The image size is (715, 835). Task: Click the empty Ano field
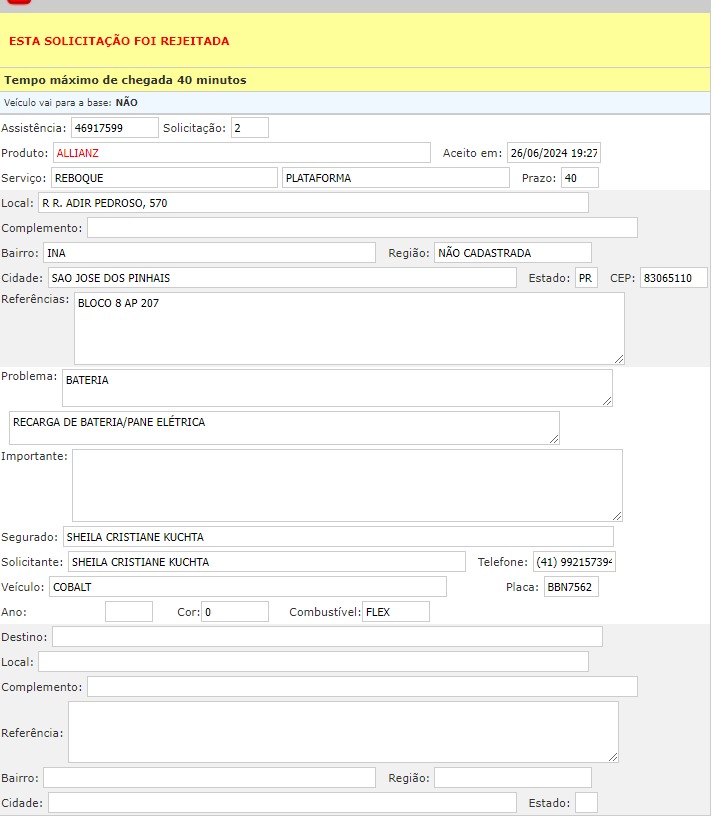pos(128,612)
